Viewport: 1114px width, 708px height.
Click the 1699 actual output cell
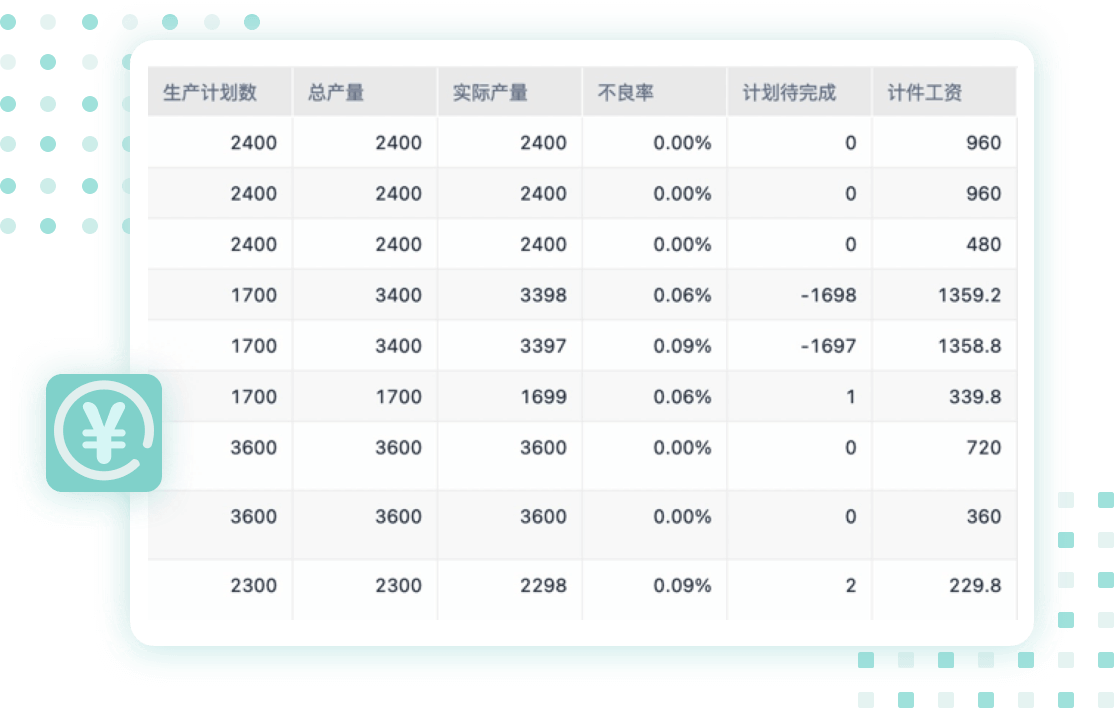(x=510, y=396)
